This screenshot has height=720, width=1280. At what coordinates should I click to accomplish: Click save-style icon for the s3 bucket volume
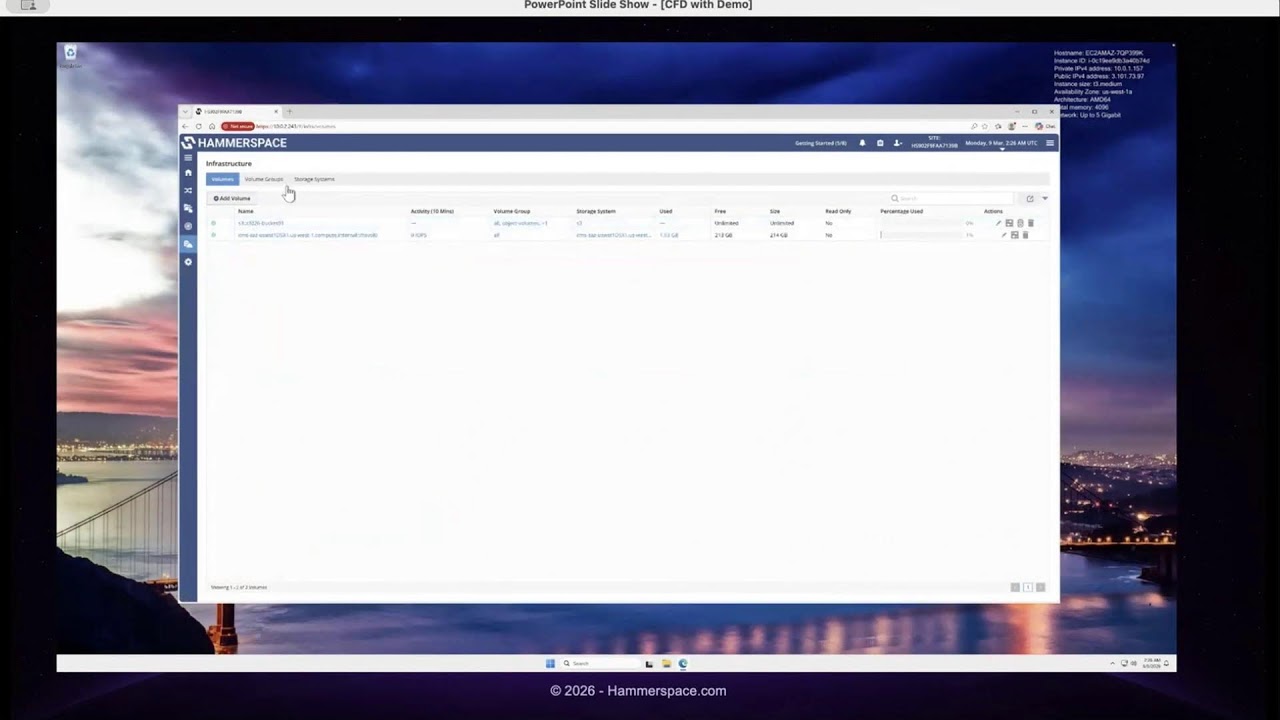click(x=1009, y=223)
